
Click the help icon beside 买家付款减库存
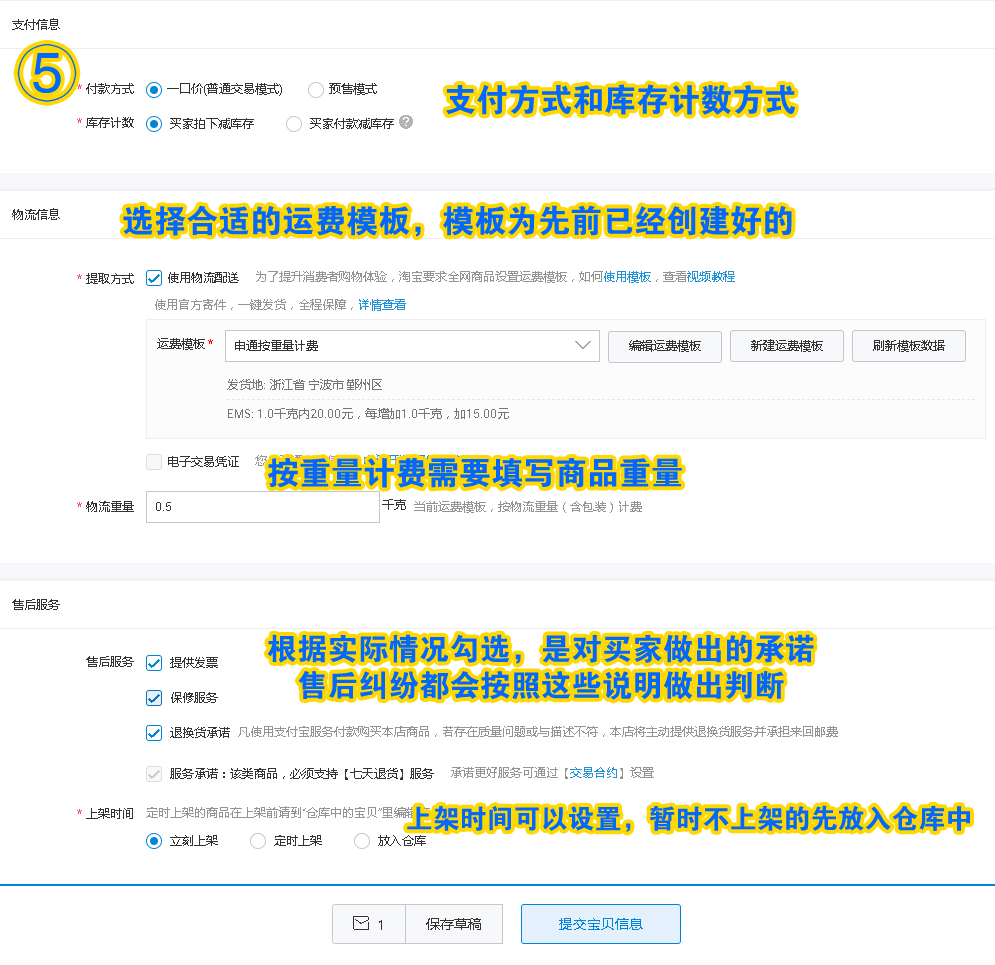[x=404, y=124]
